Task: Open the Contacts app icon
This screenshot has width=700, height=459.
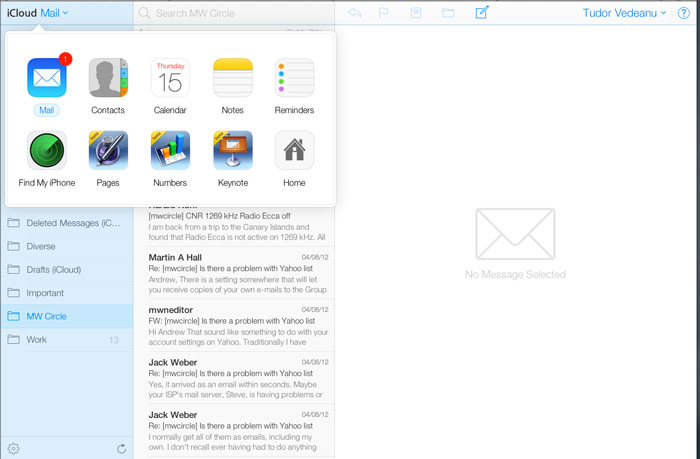Action: 108,78
